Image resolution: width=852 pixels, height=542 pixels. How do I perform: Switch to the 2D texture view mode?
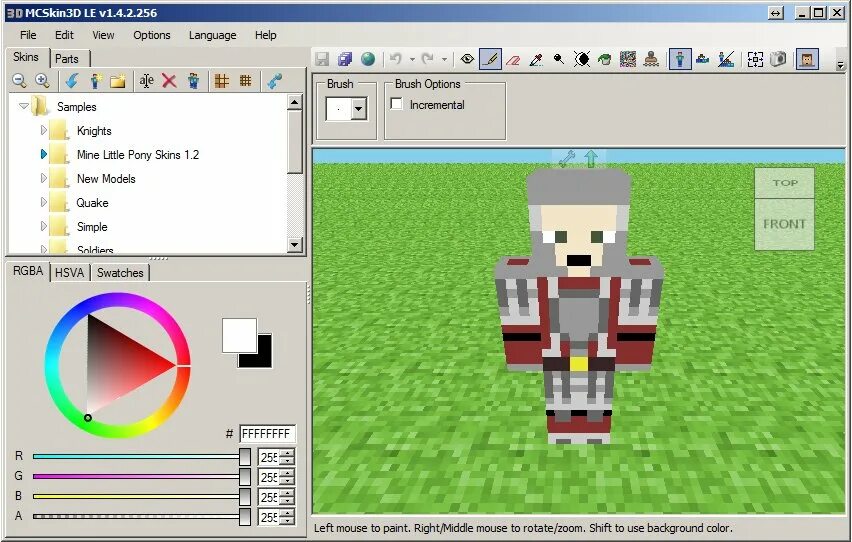(x=703, y=59)
